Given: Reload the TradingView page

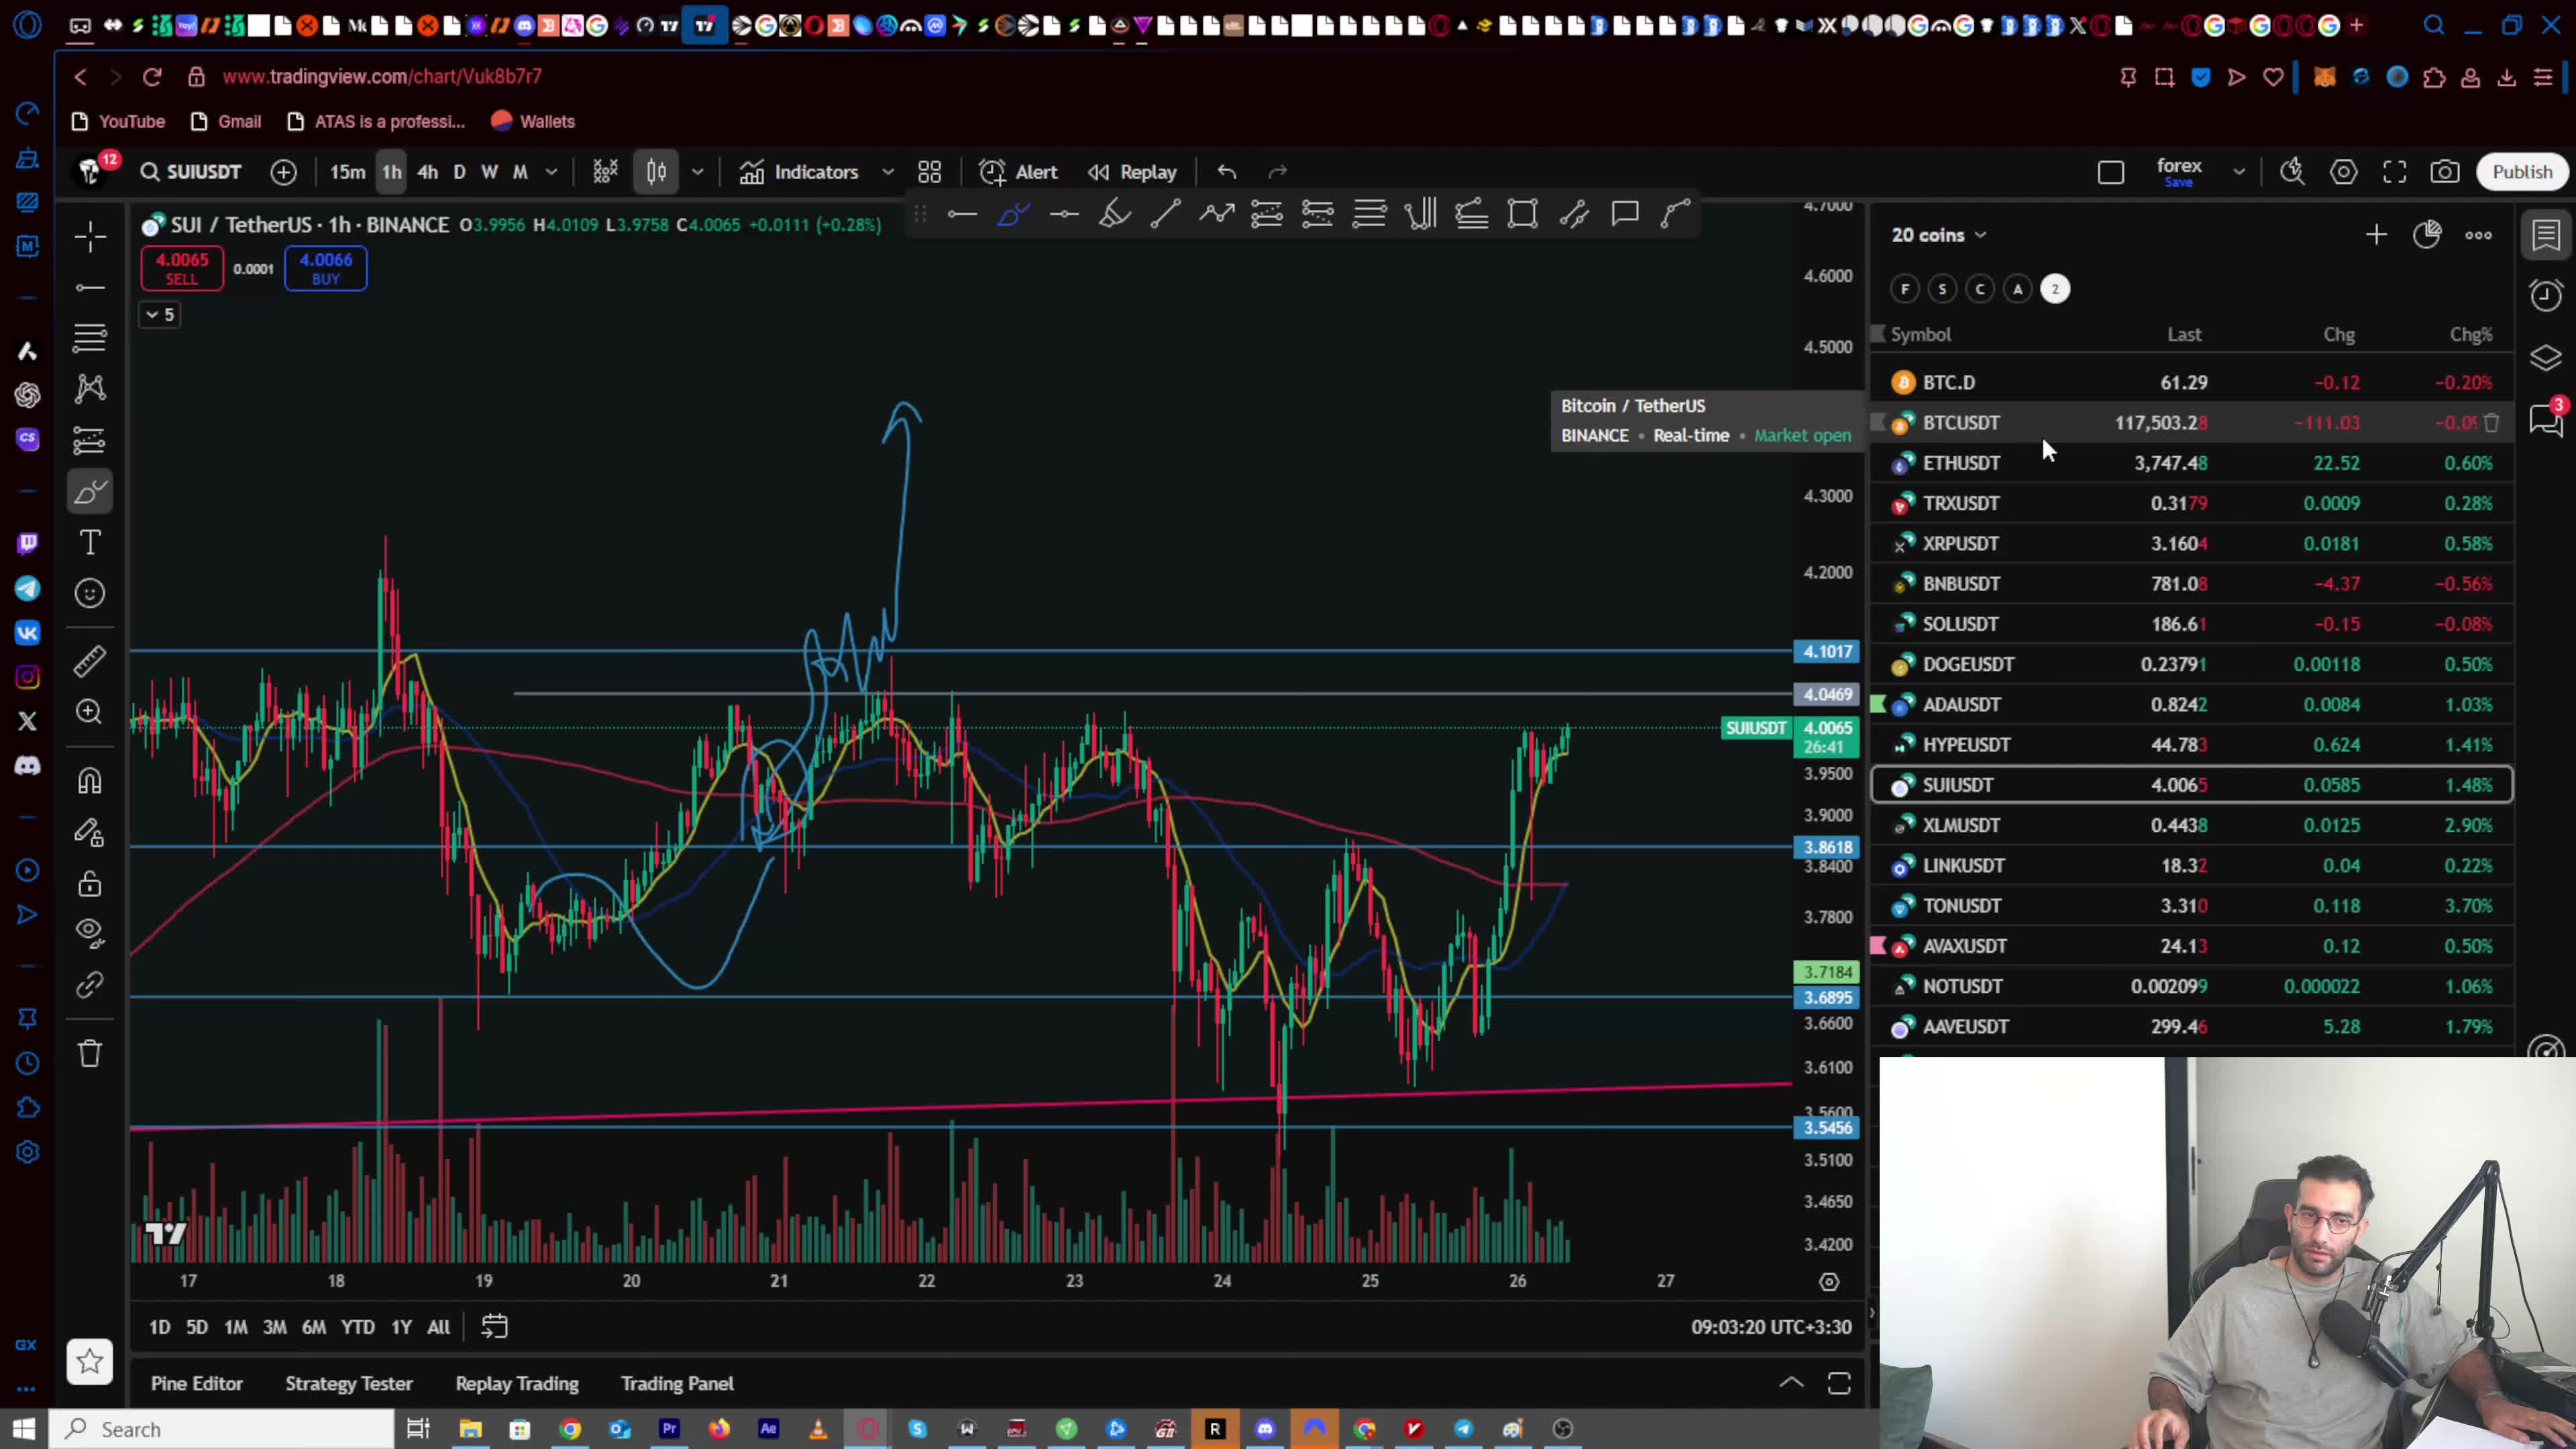Looking at the screenshot, I should pyautogui.click(x=152, y=76).
